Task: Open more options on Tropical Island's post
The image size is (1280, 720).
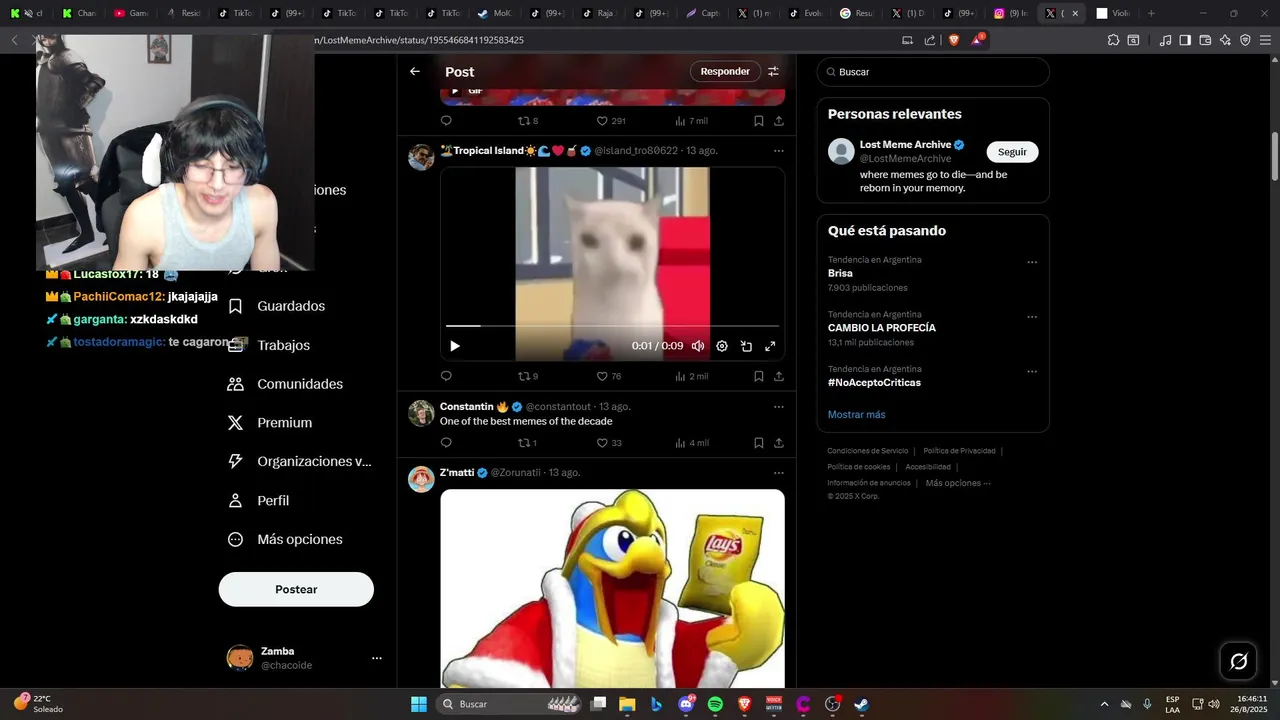Action: pyautogui.click(x=779, y=151)
